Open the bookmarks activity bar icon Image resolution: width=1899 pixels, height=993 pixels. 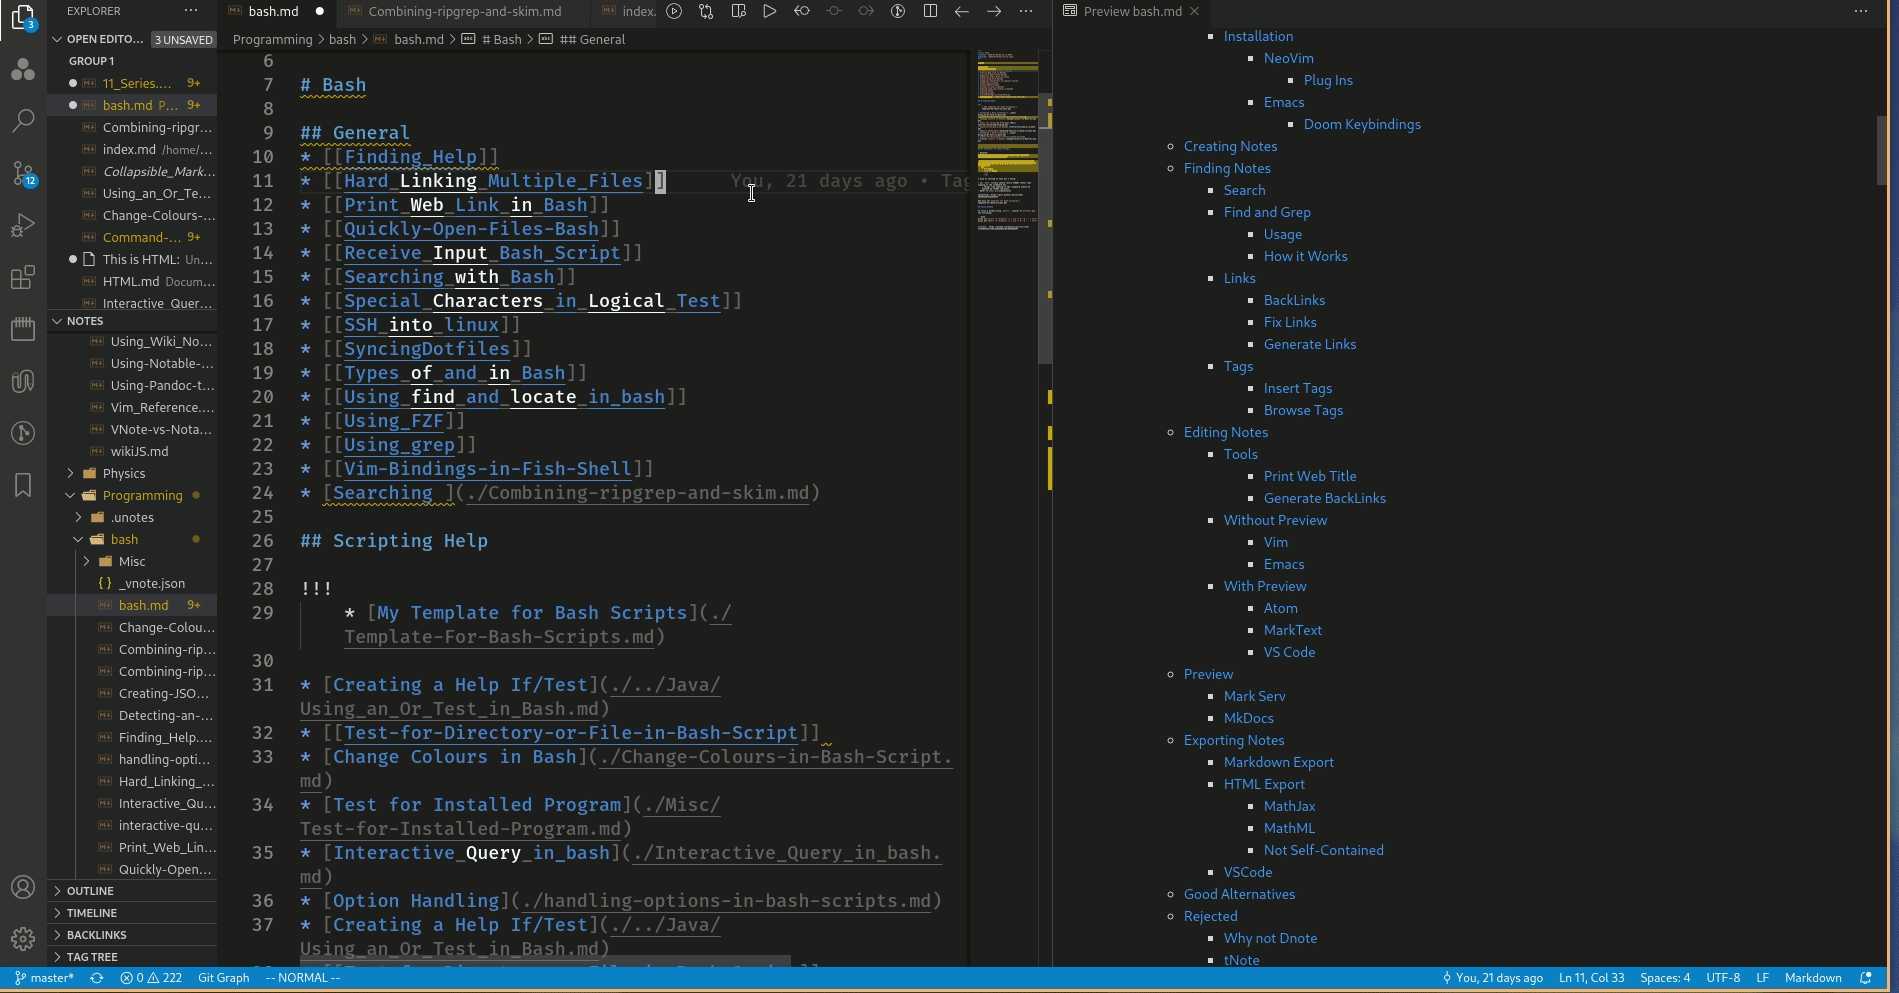tap(22, 485)
